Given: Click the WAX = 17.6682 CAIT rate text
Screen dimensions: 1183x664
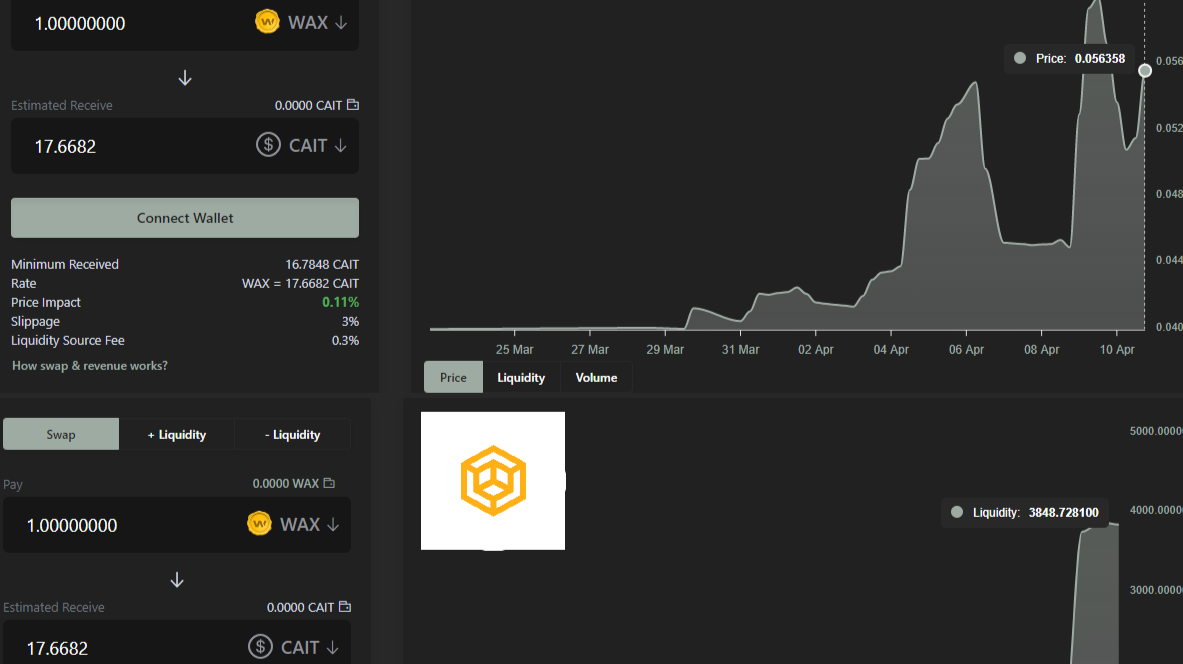Looking at the screenshot, I should click(300, 283).
